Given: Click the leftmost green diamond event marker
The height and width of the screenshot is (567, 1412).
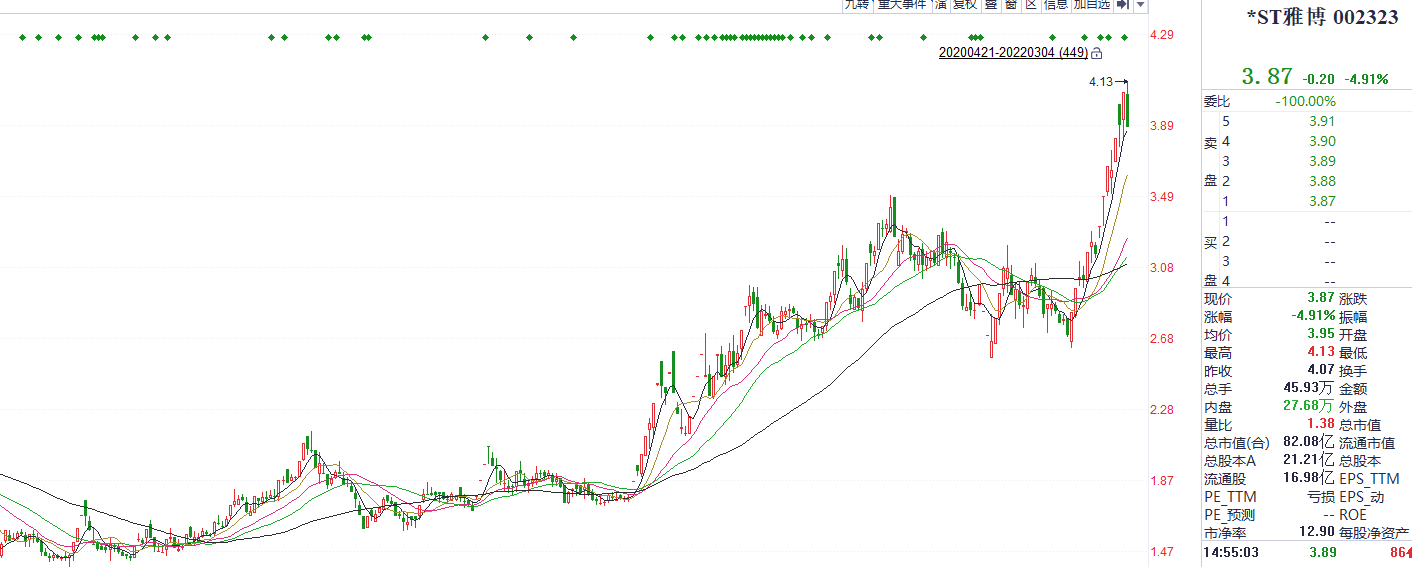Looking at the screenshot, I should tap(22, 38).
